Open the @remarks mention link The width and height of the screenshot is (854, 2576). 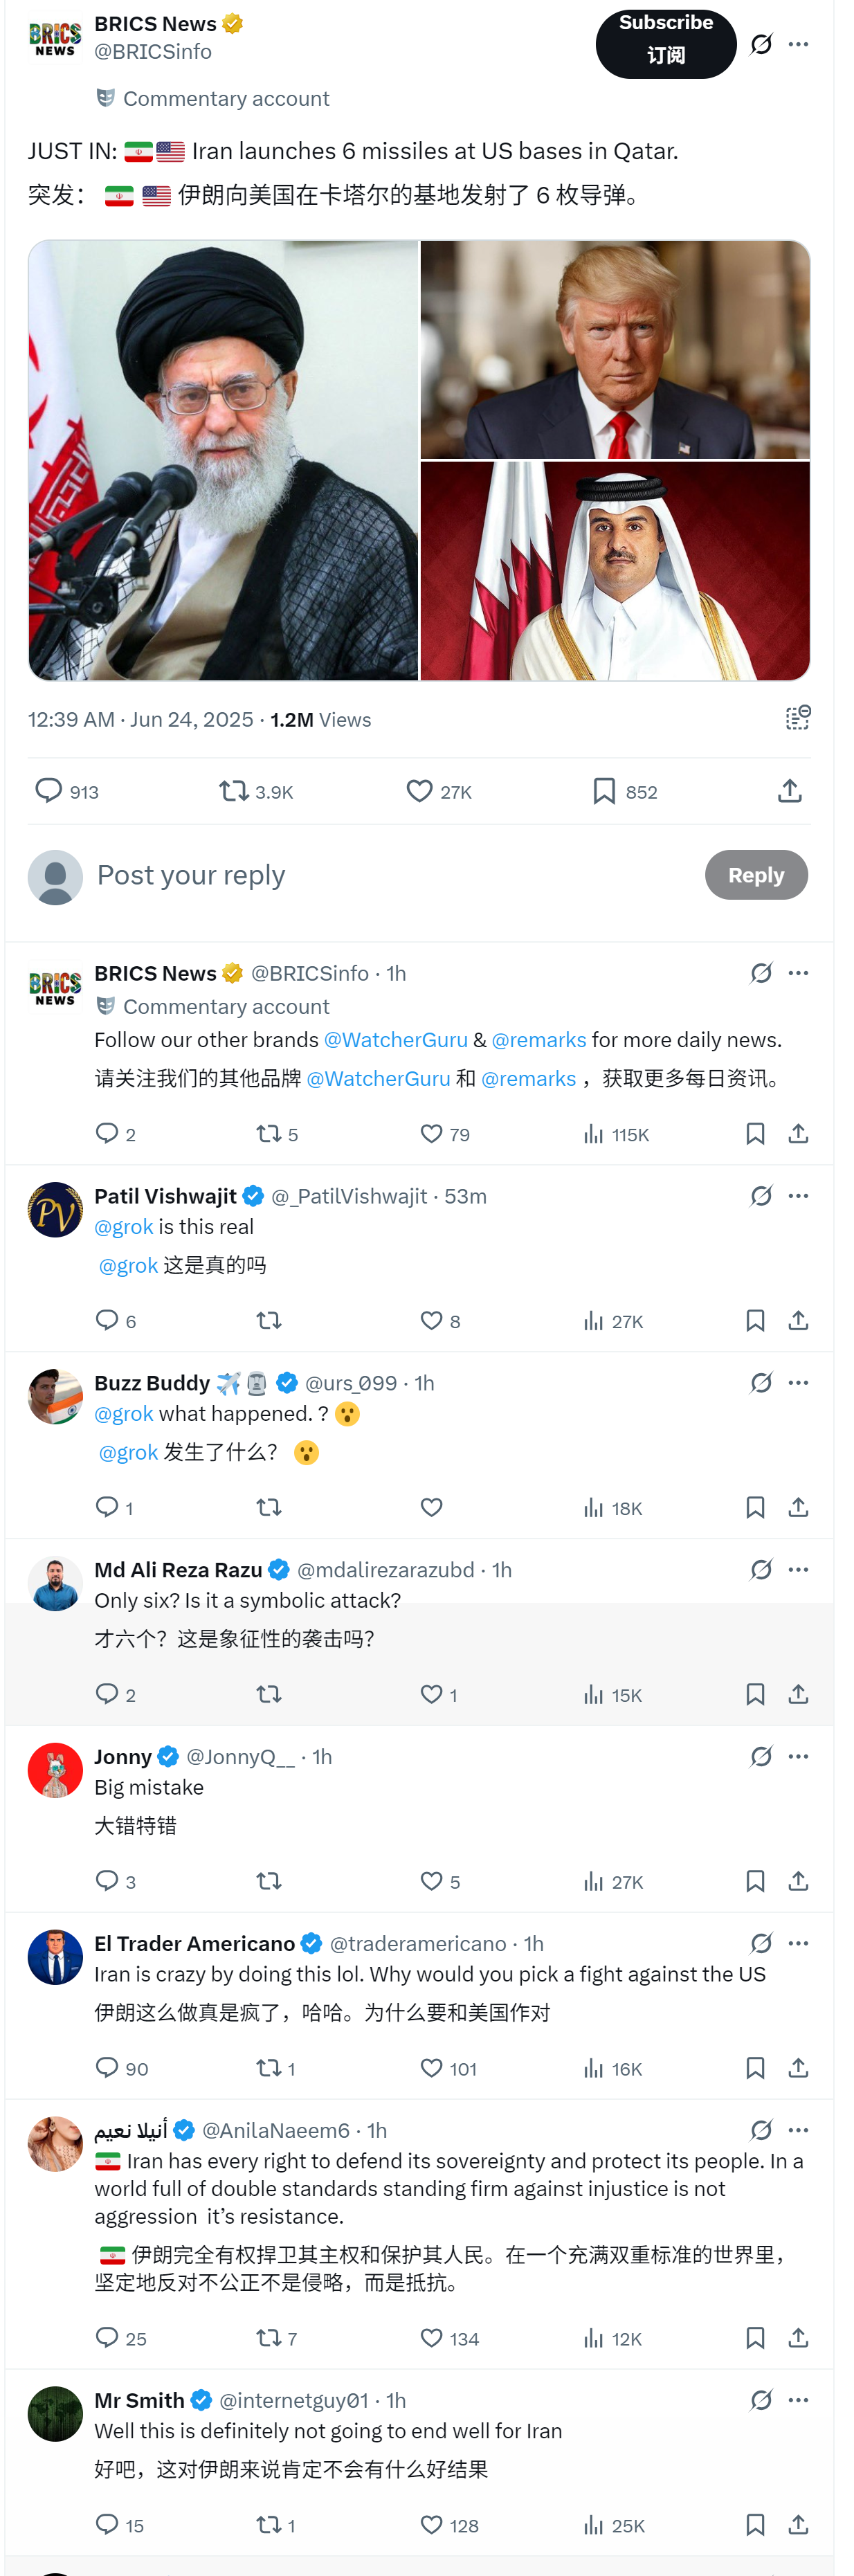click(538, 1040)
